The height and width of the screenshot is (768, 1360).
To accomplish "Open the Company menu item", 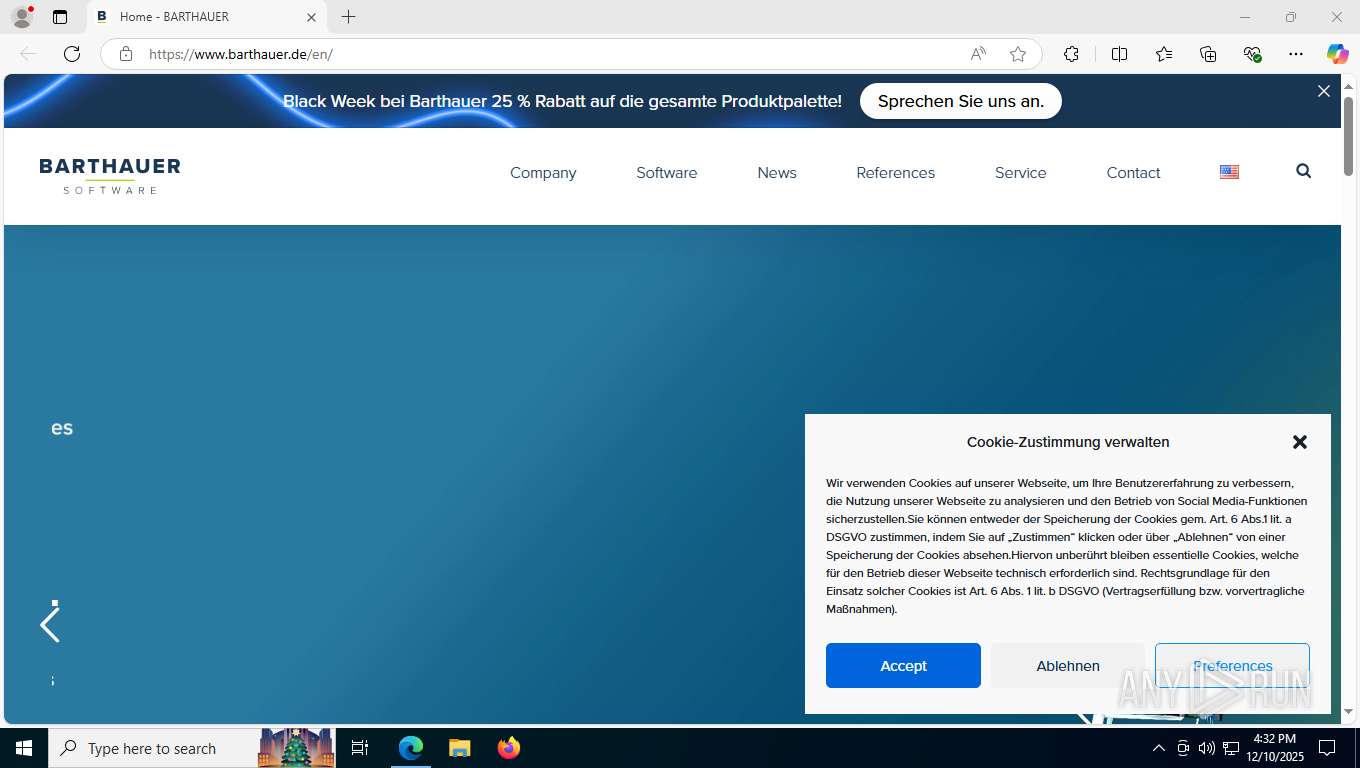I will tap(543, 173).
